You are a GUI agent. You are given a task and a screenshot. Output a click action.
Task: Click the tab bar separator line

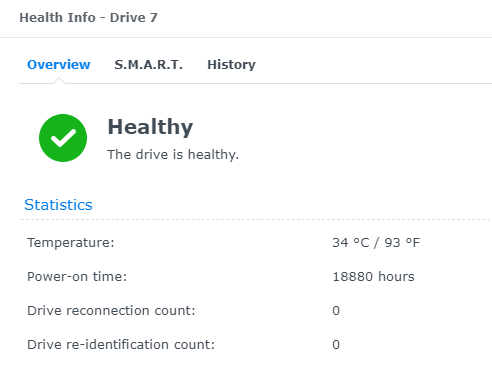[x=255, y=84]
